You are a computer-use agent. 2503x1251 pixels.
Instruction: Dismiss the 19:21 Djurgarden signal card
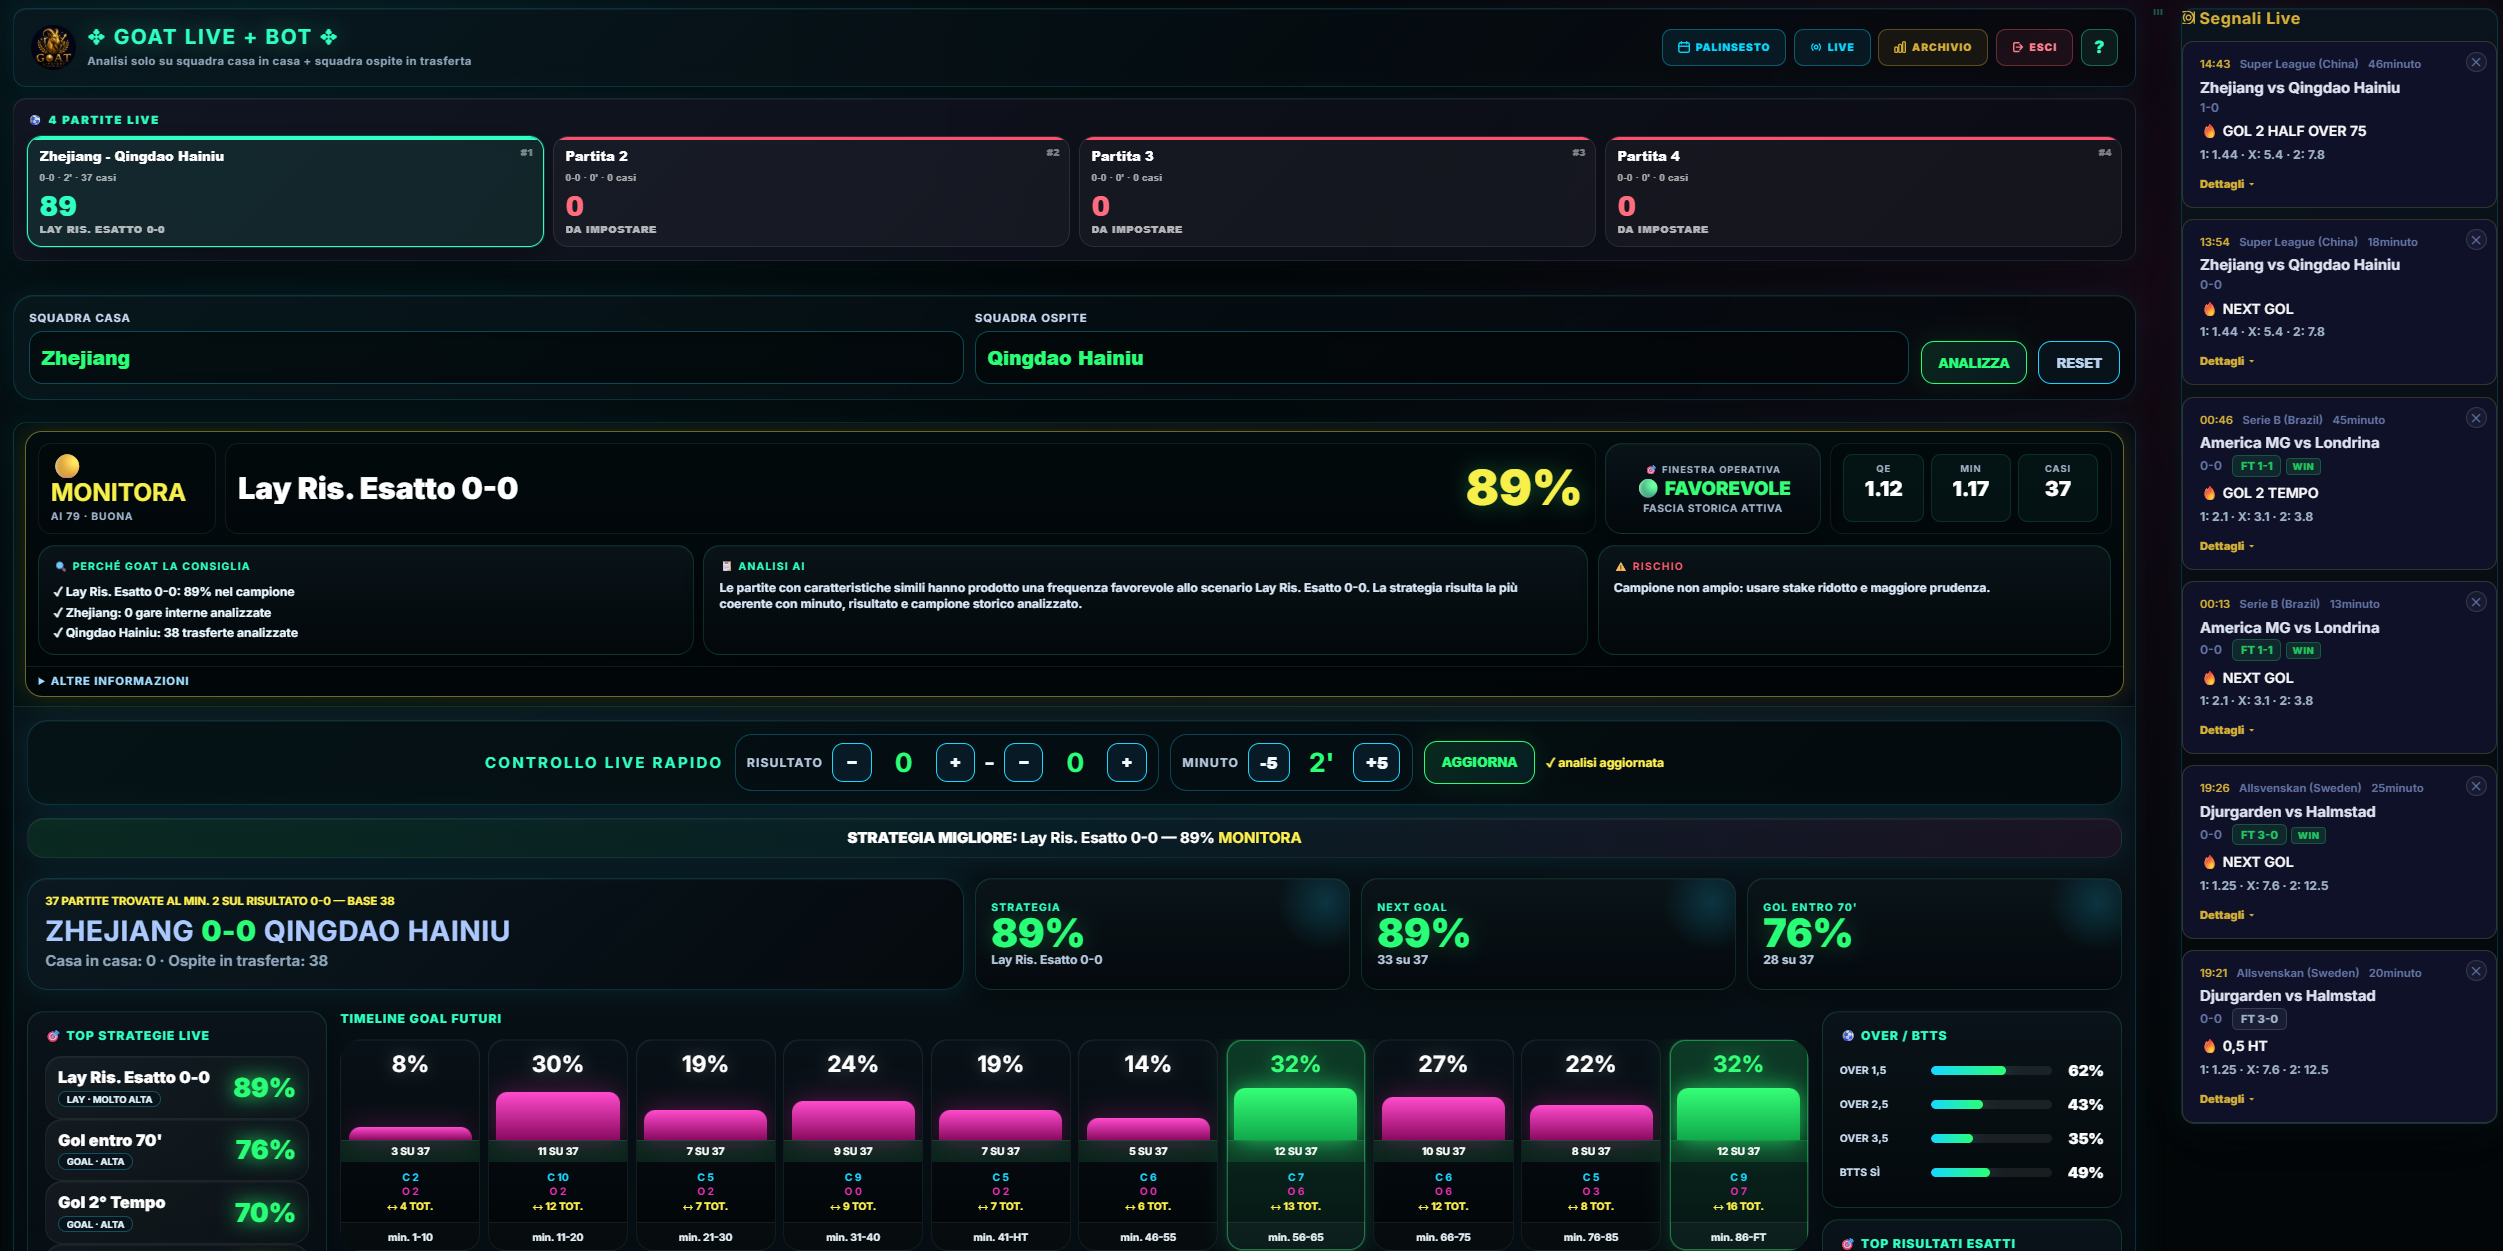pos(2476,971)
